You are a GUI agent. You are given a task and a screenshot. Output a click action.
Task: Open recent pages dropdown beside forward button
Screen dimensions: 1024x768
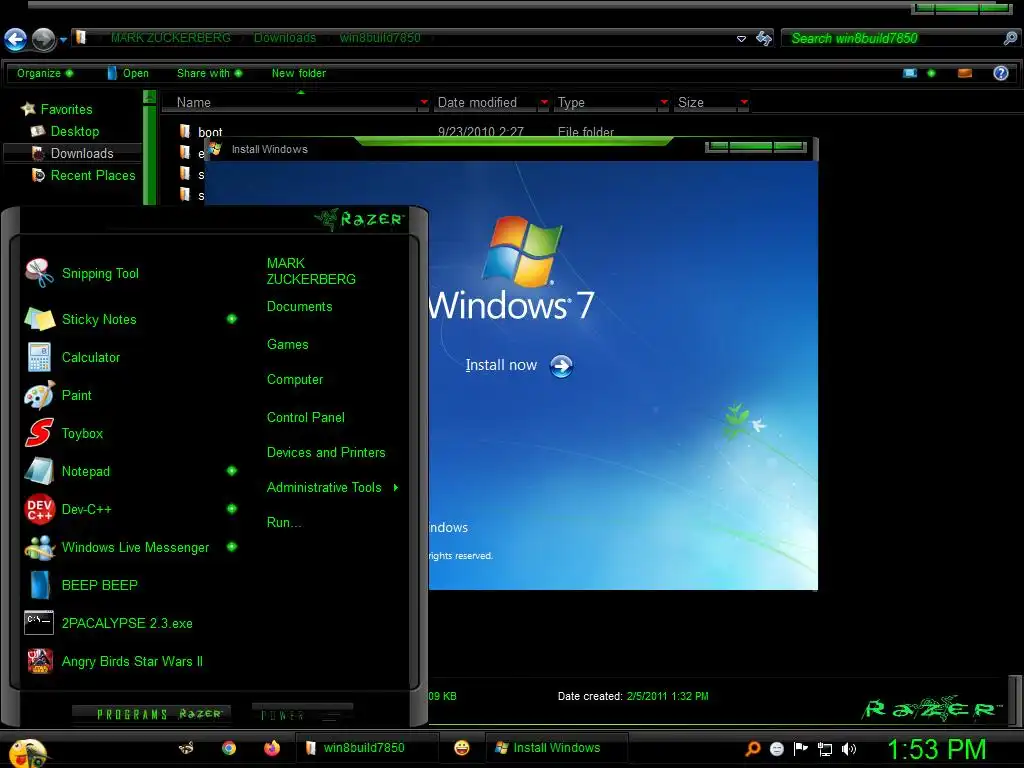63,40
